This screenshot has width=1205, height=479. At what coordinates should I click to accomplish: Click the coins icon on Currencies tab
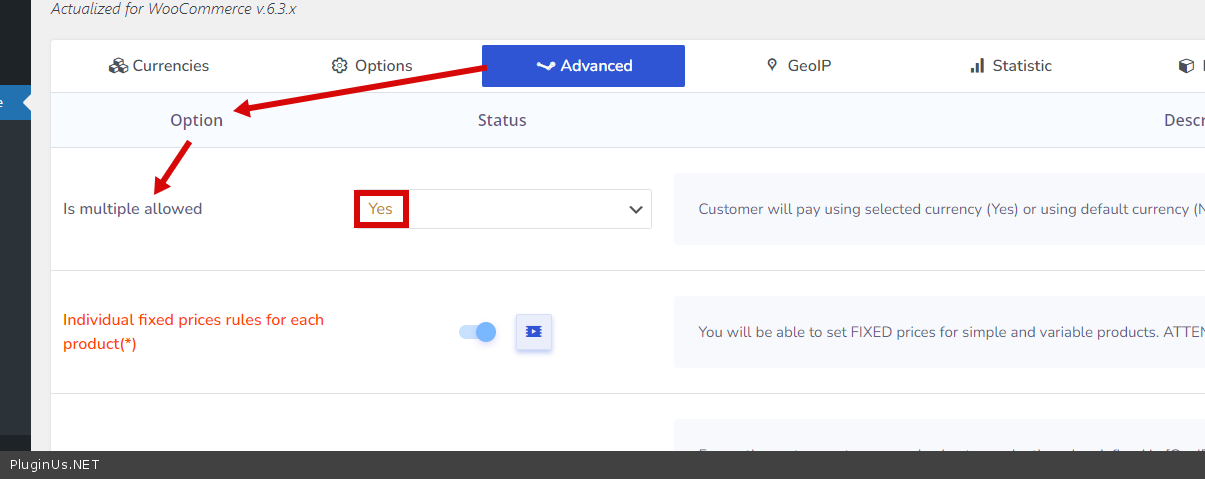[119, 66]
